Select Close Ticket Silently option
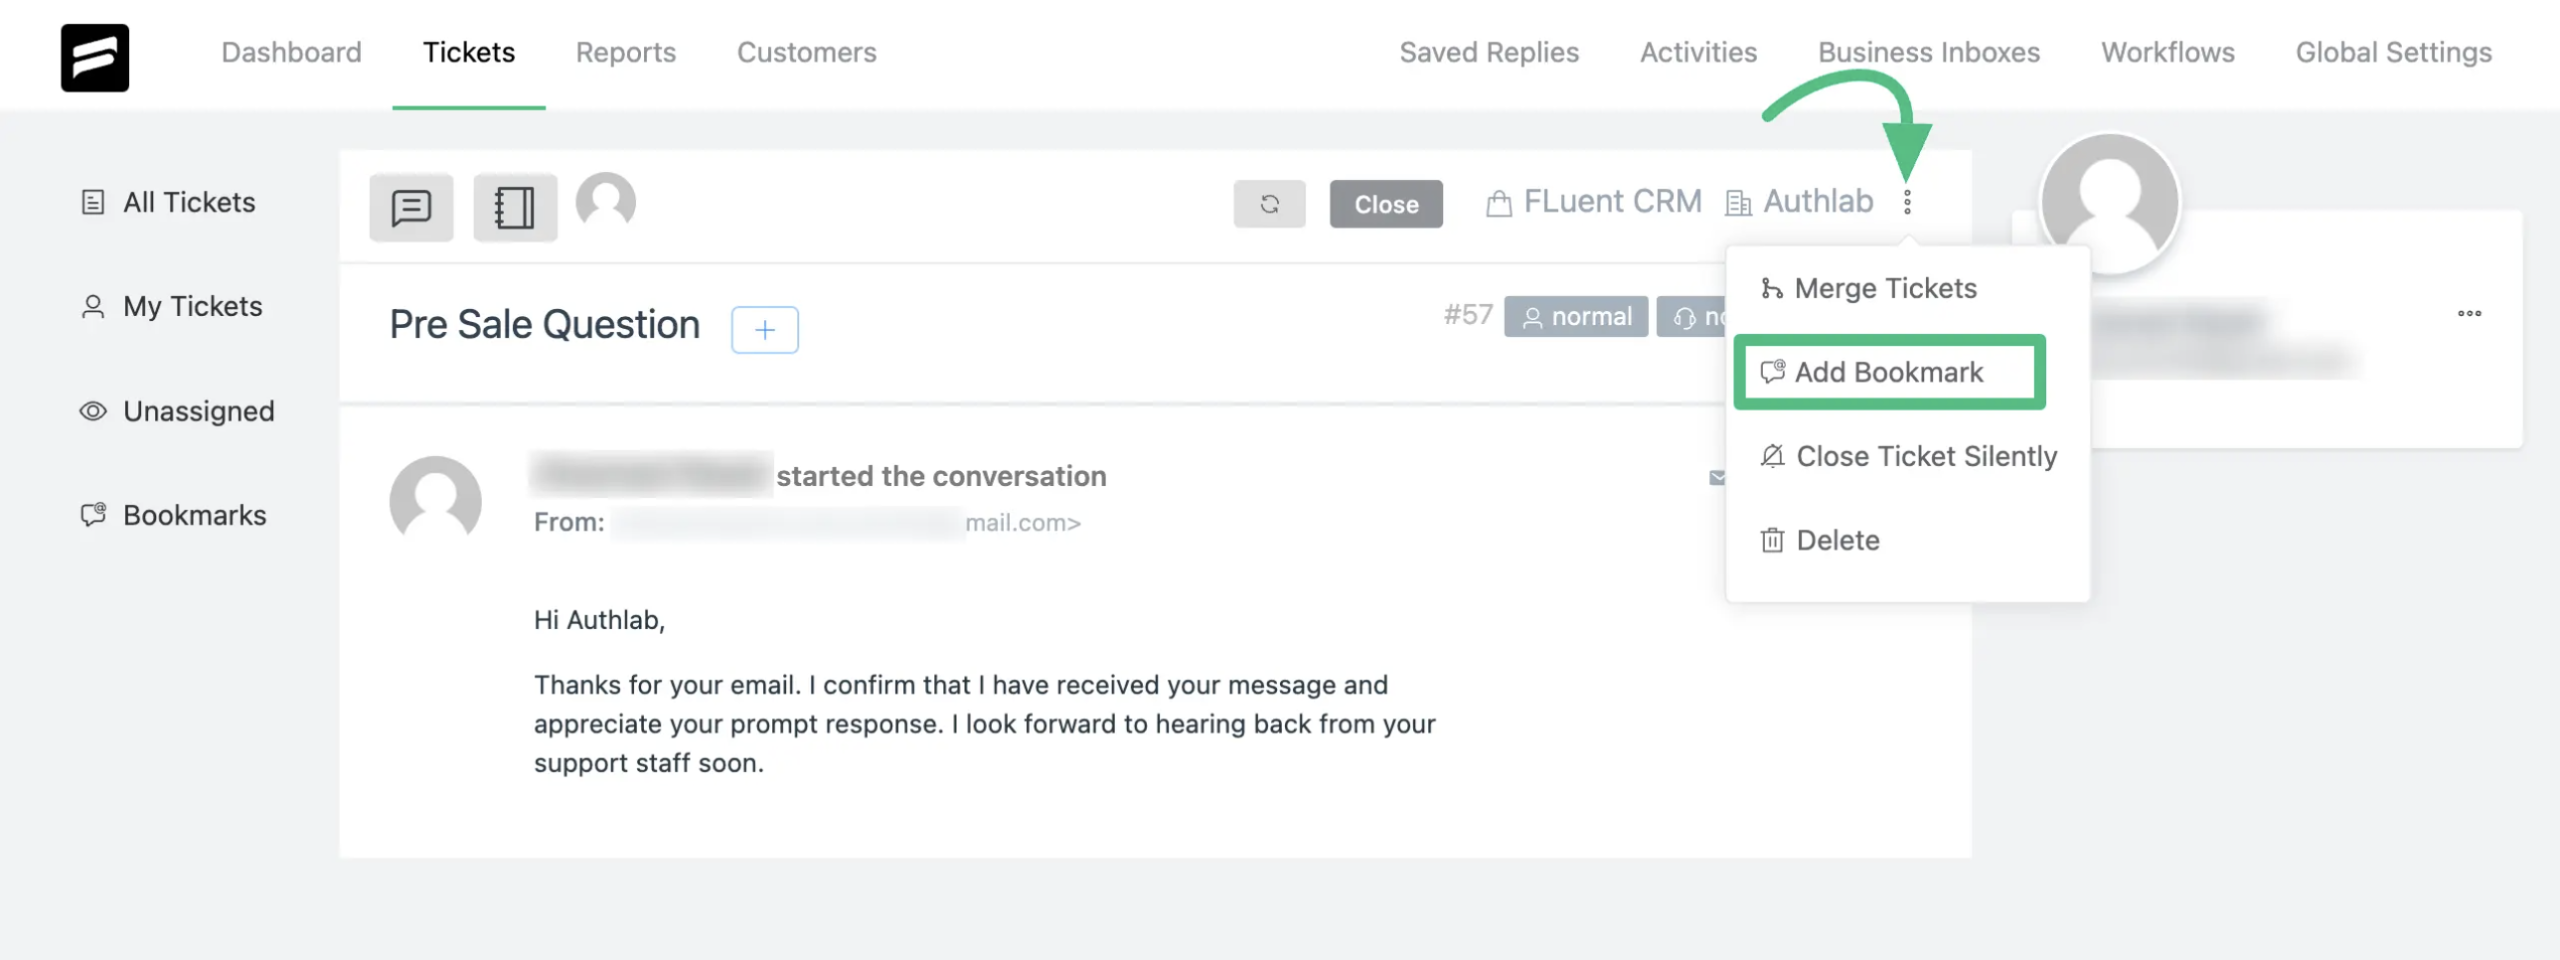Screen dimensions: 2560x960 click(x=1926, y=456)
